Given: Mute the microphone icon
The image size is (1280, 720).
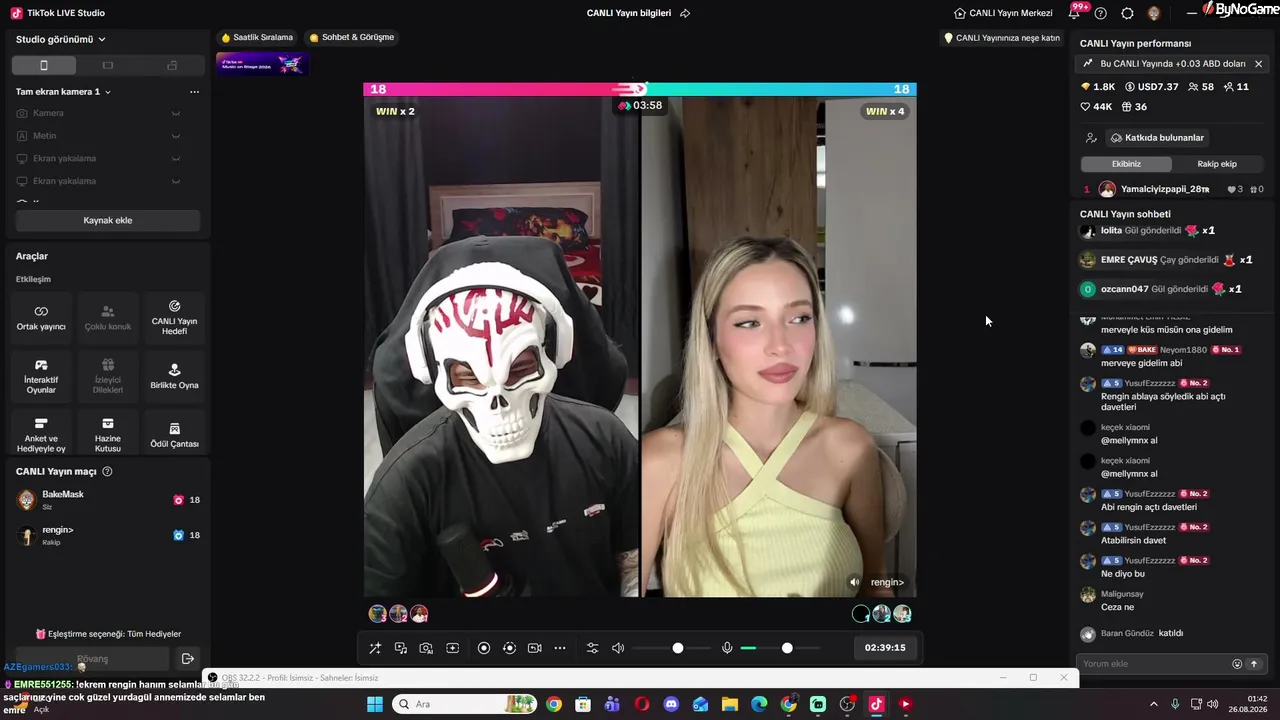Looking at the screenshot, I should pos(727,648).
